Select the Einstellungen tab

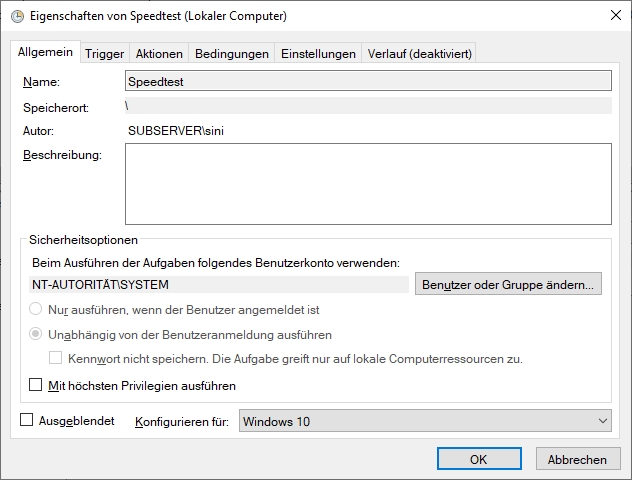point(318,54)
